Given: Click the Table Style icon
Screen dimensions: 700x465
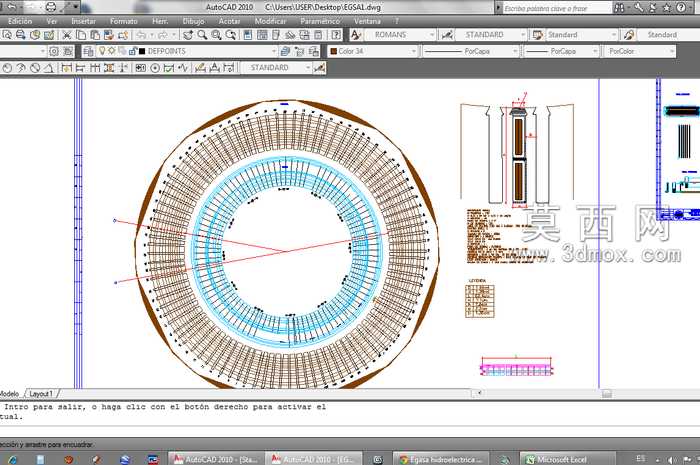Looking at the screenshot, I should [538, 35].
